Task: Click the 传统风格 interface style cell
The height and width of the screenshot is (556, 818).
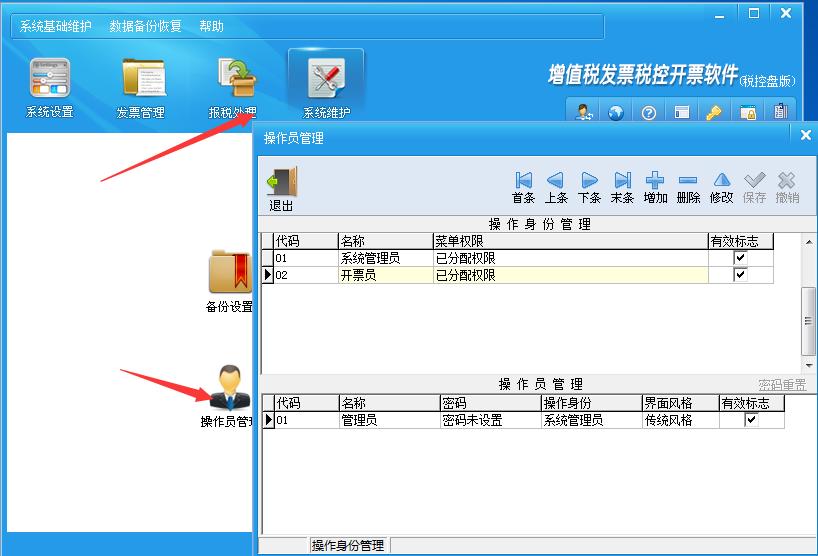Action: [681, 420]
